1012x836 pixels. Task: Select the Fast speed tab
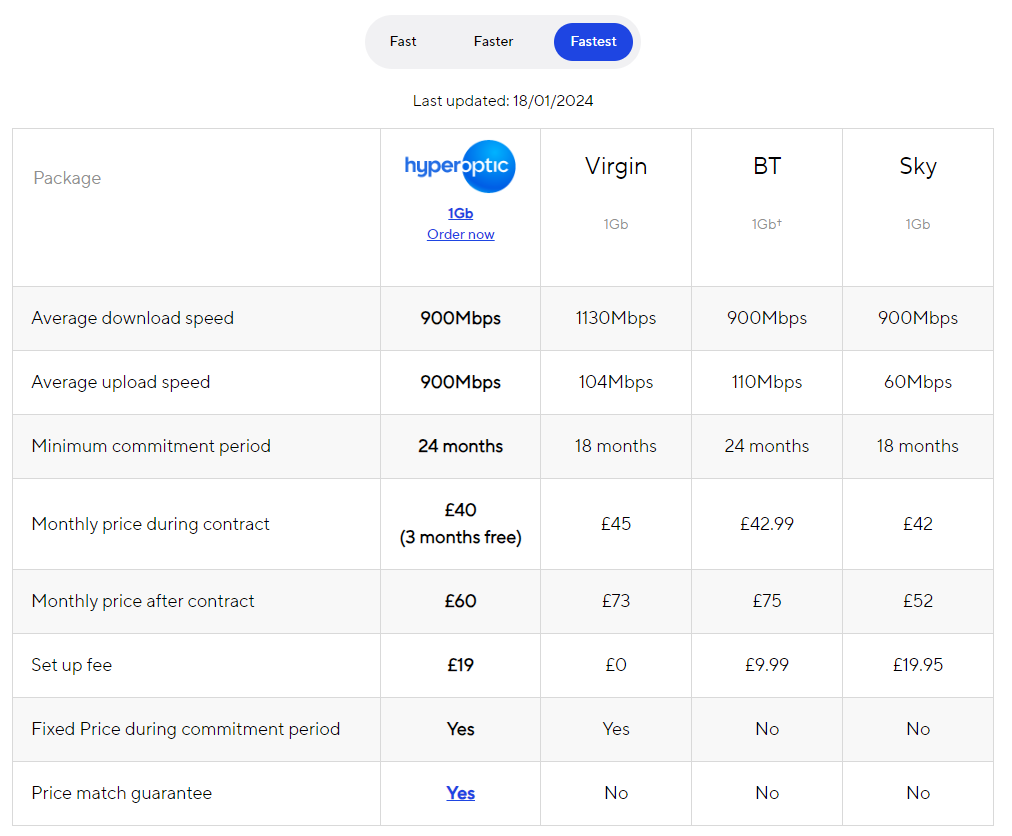[x=403, y=41]
